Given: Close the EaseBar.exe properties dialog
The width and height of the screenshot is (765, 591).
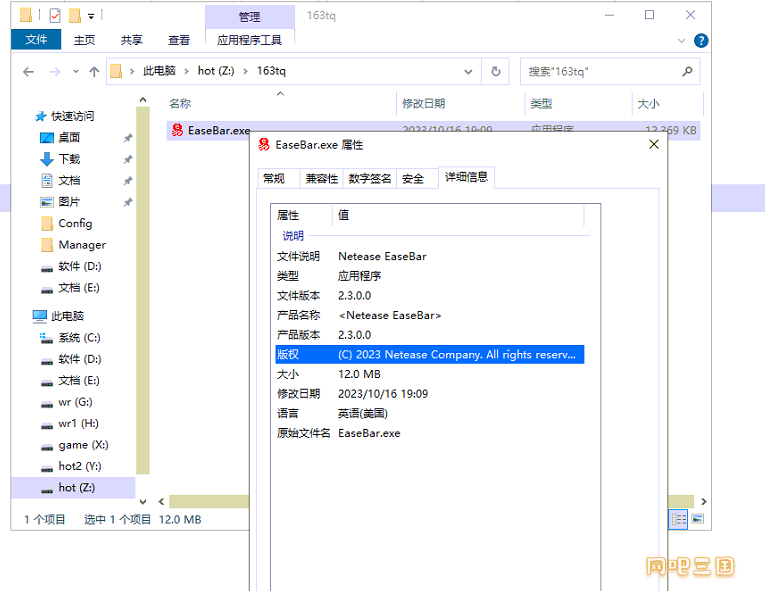Looking at the screenshot, I should pyautogui.click(x=654, y=144).
